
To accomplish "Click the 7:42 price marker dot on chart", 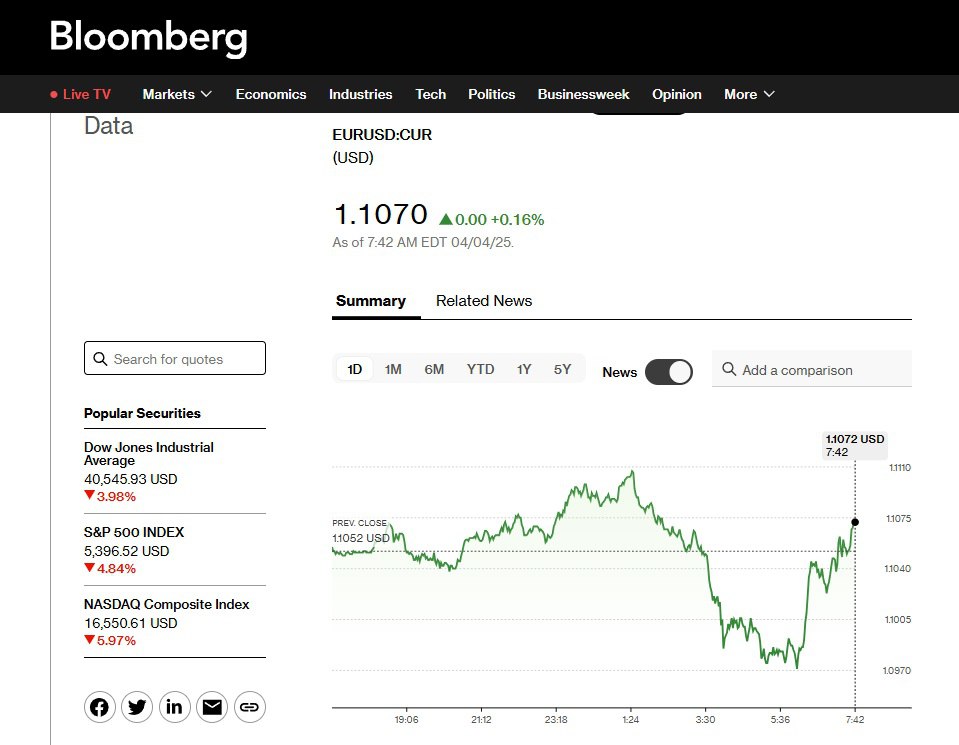I will (x=855, y=522).
